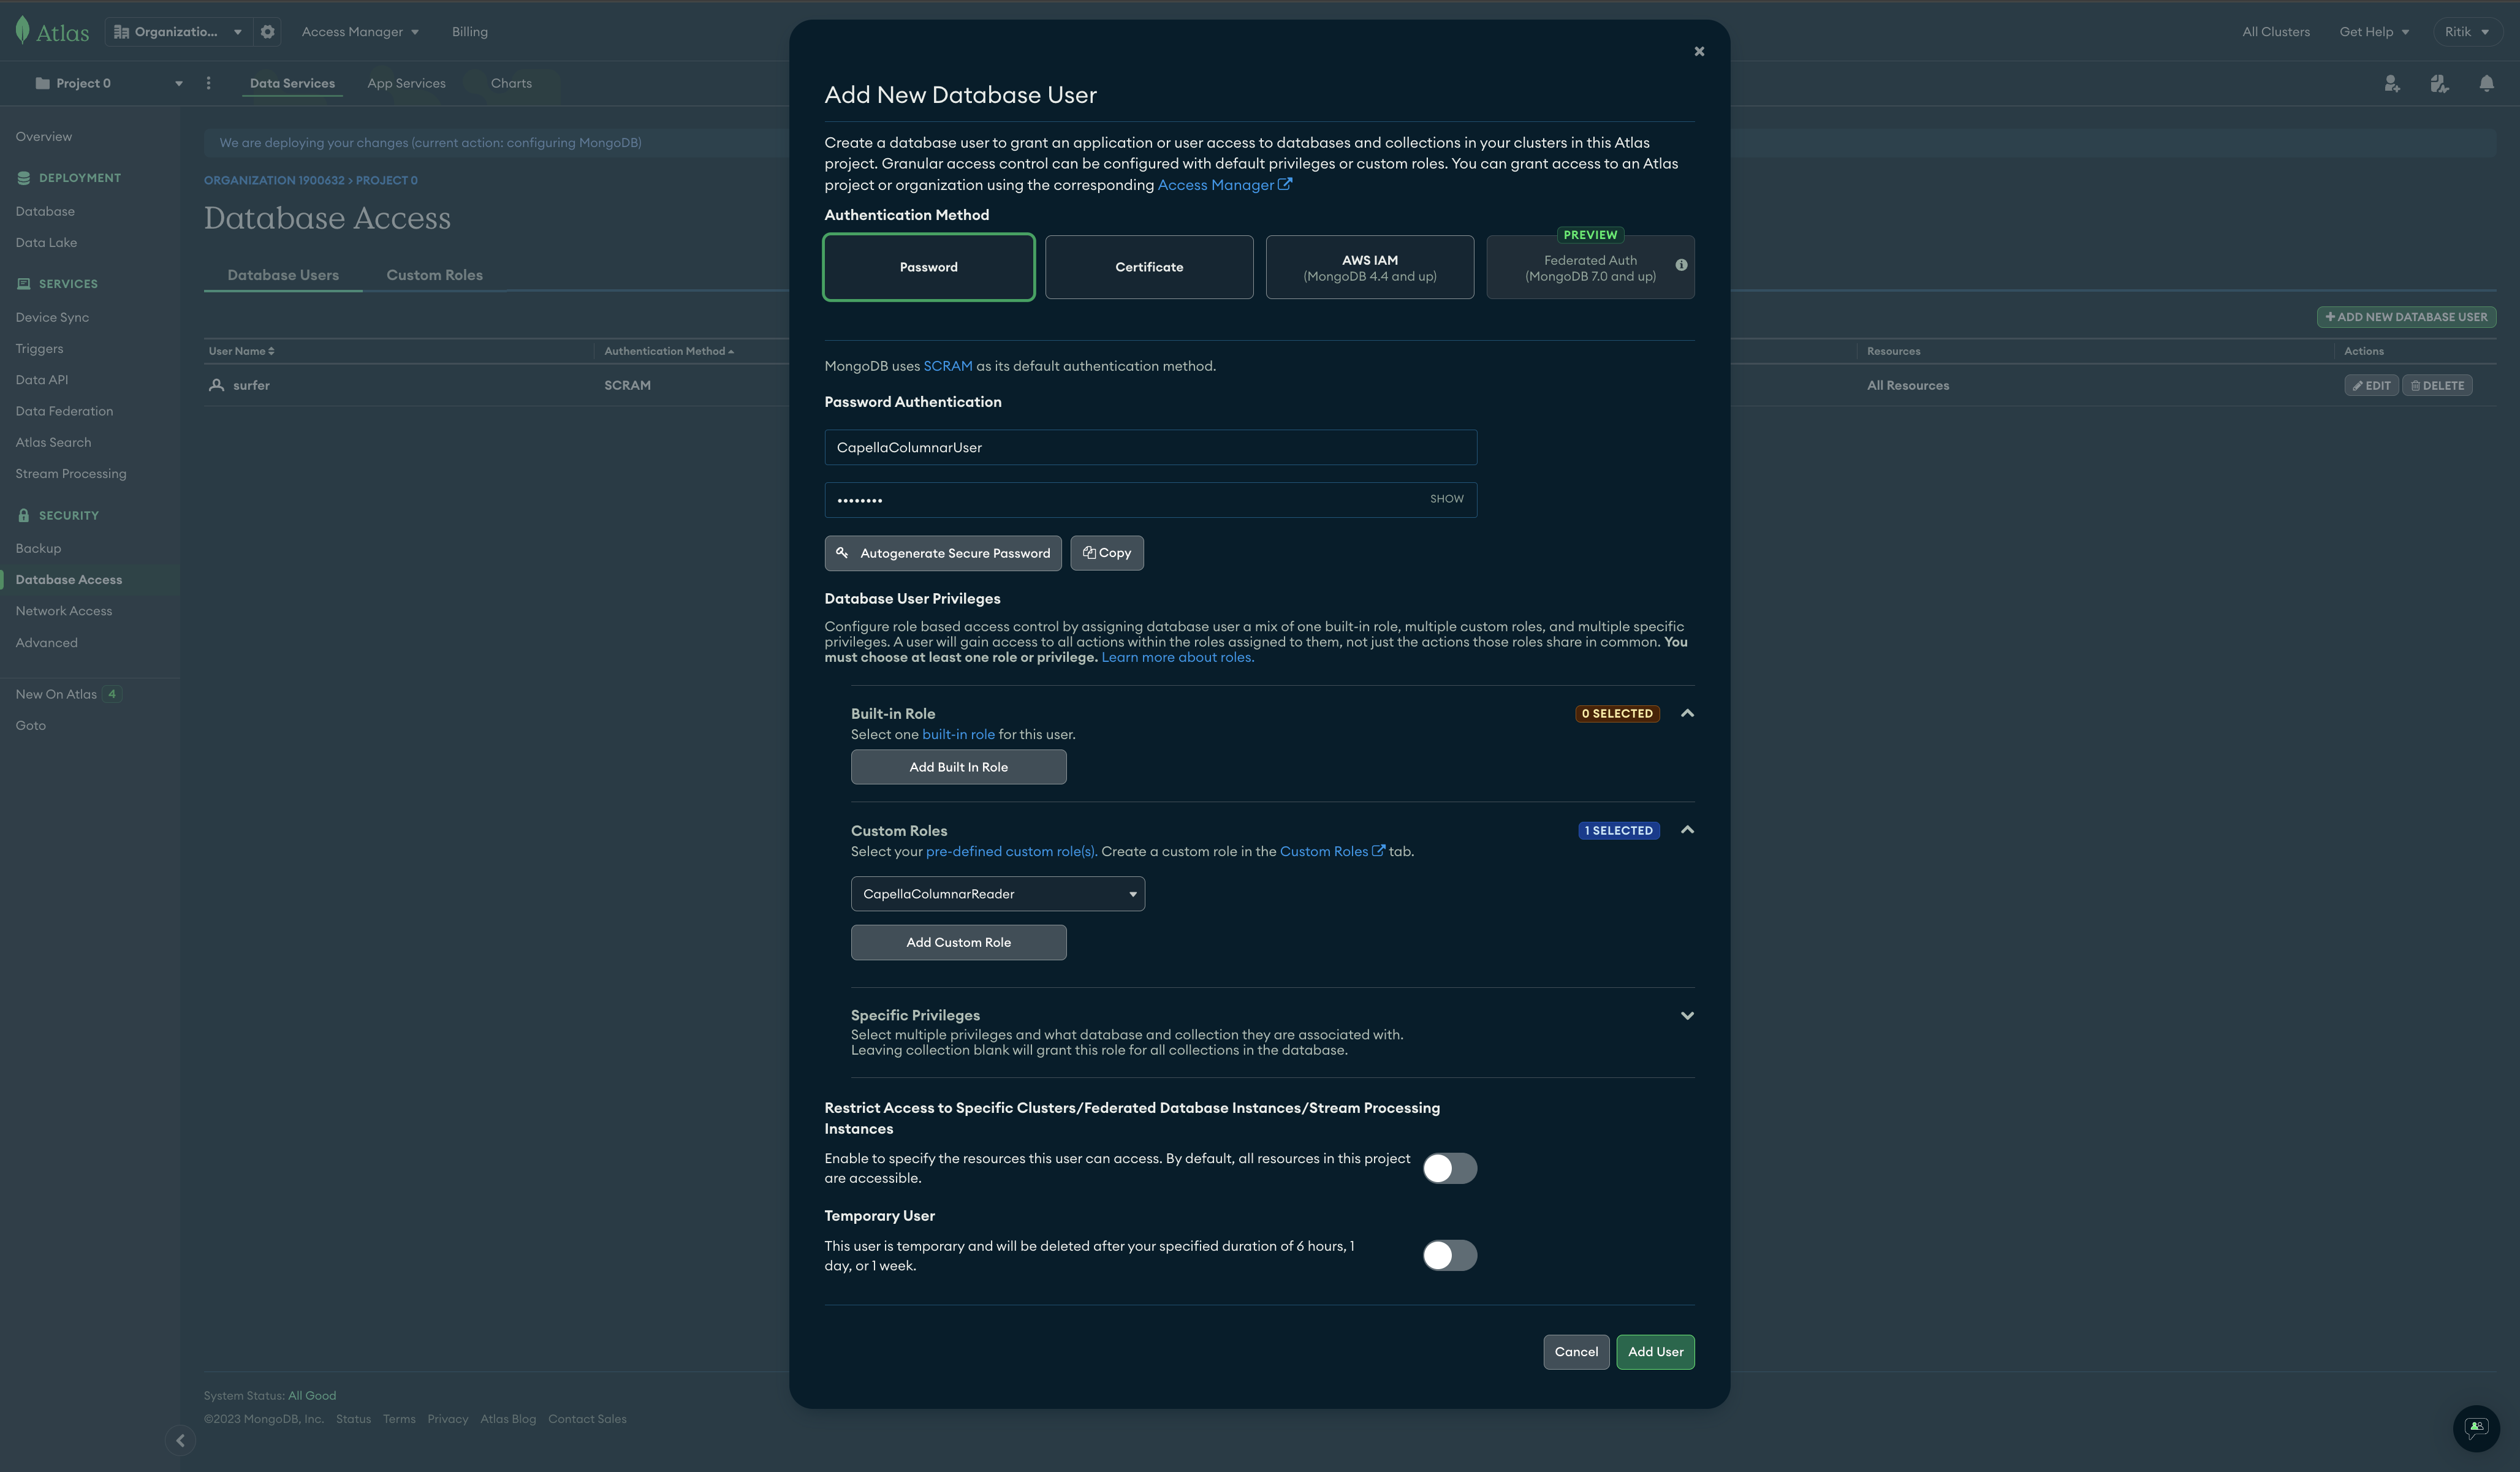Screen dimensions: 2520x1472
Task: Select the Certificate authentication method
Action: (x=1148, y=266)
